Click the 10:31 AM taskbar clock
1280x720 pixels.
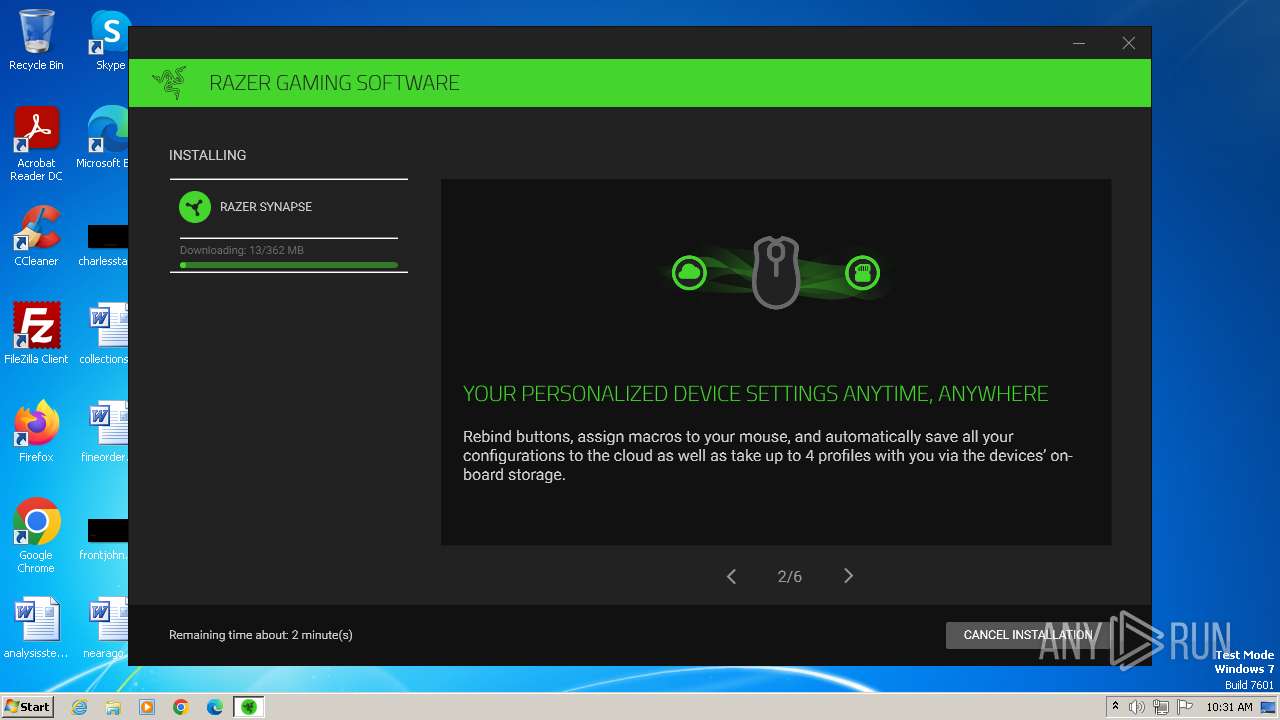[x=1229, y=707]
